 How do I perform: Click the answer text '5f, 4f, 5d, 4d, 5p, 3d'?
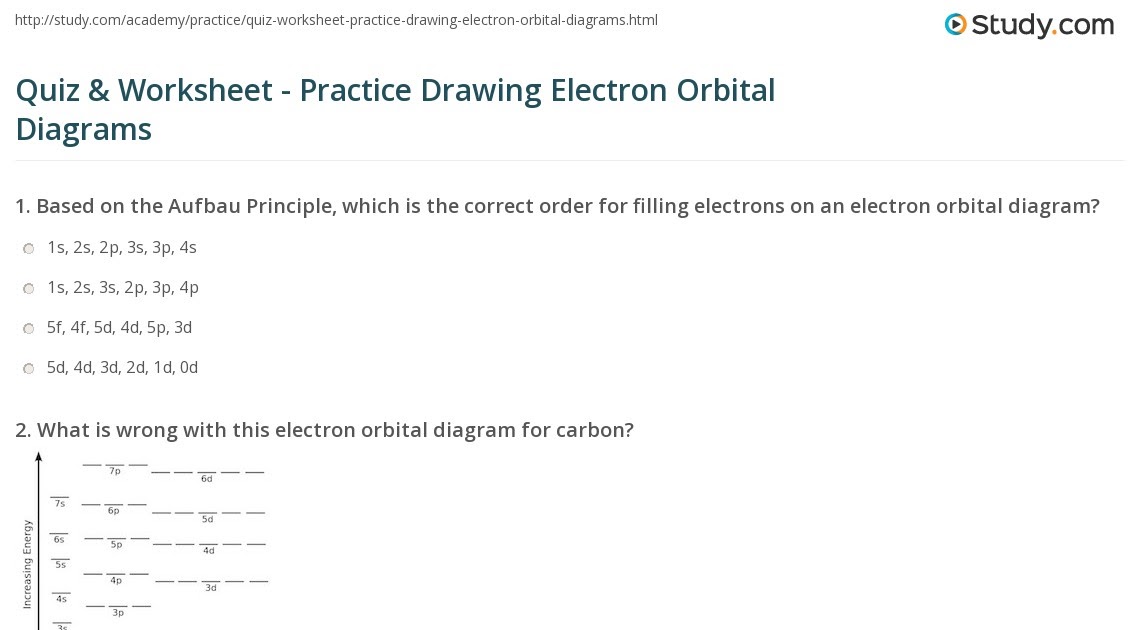click(120, 327)
